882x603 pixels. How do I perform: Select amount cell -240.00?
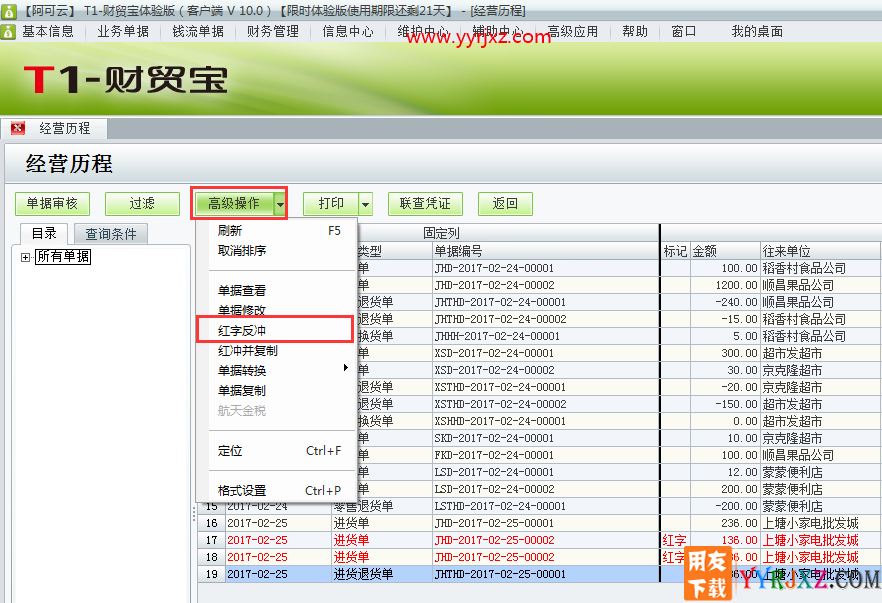725,302
